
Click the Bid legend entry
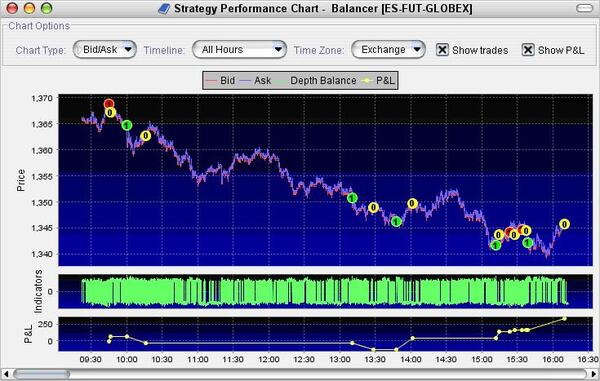220,81
